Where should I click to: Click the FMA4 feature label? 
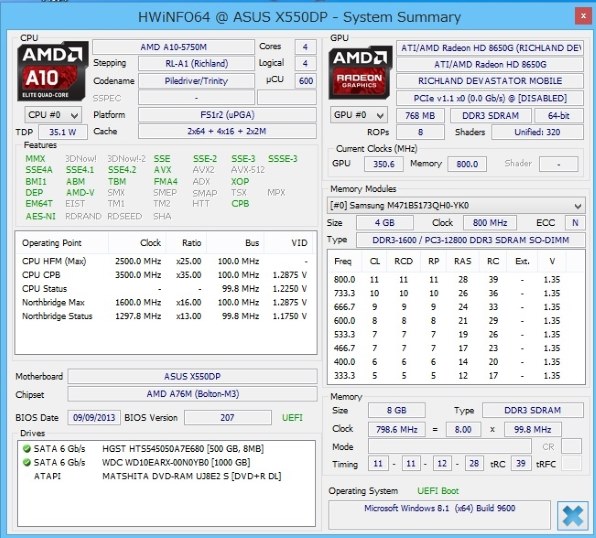point(166,181)
